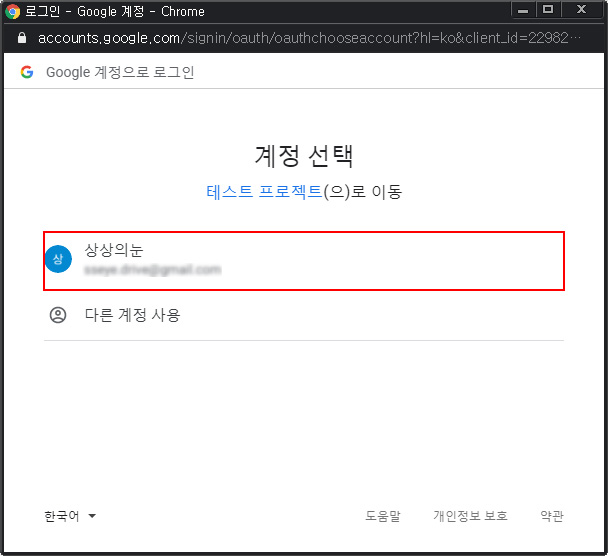Click the Chrome icon in title bar
The image size is (608, 556).
pyautogui.click(x=12, y=11)
